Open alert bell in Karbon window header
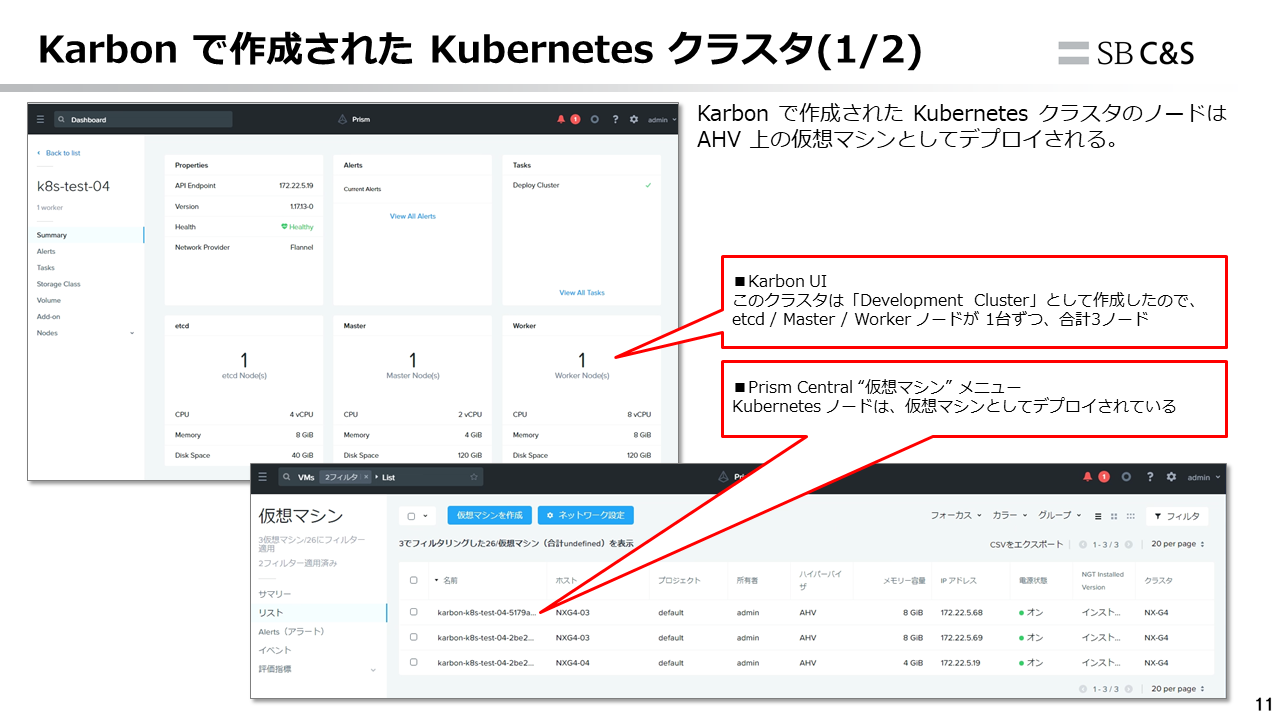 coord(561,119)
